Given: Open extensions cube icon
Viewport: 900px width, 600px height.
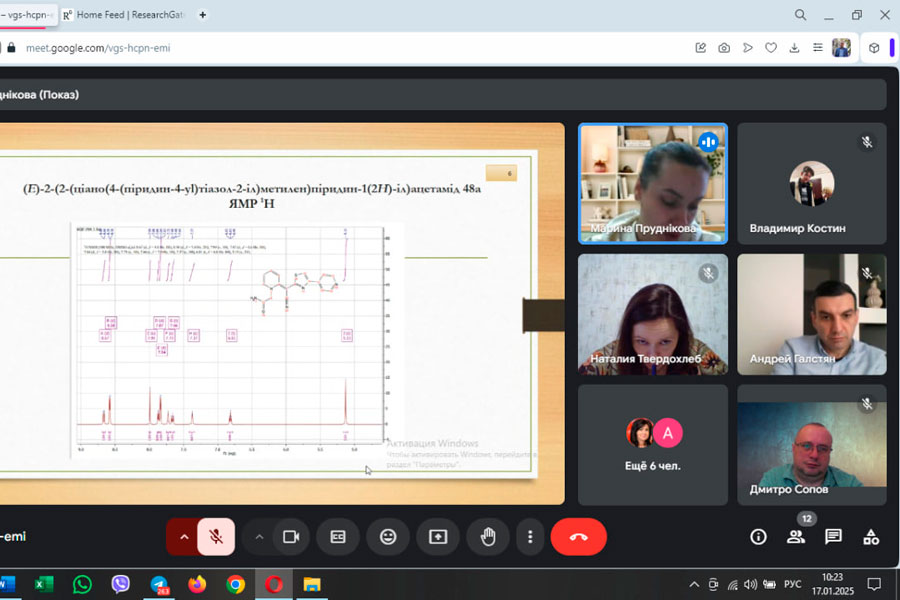Looking at the screenshot, I should (874, 48).
